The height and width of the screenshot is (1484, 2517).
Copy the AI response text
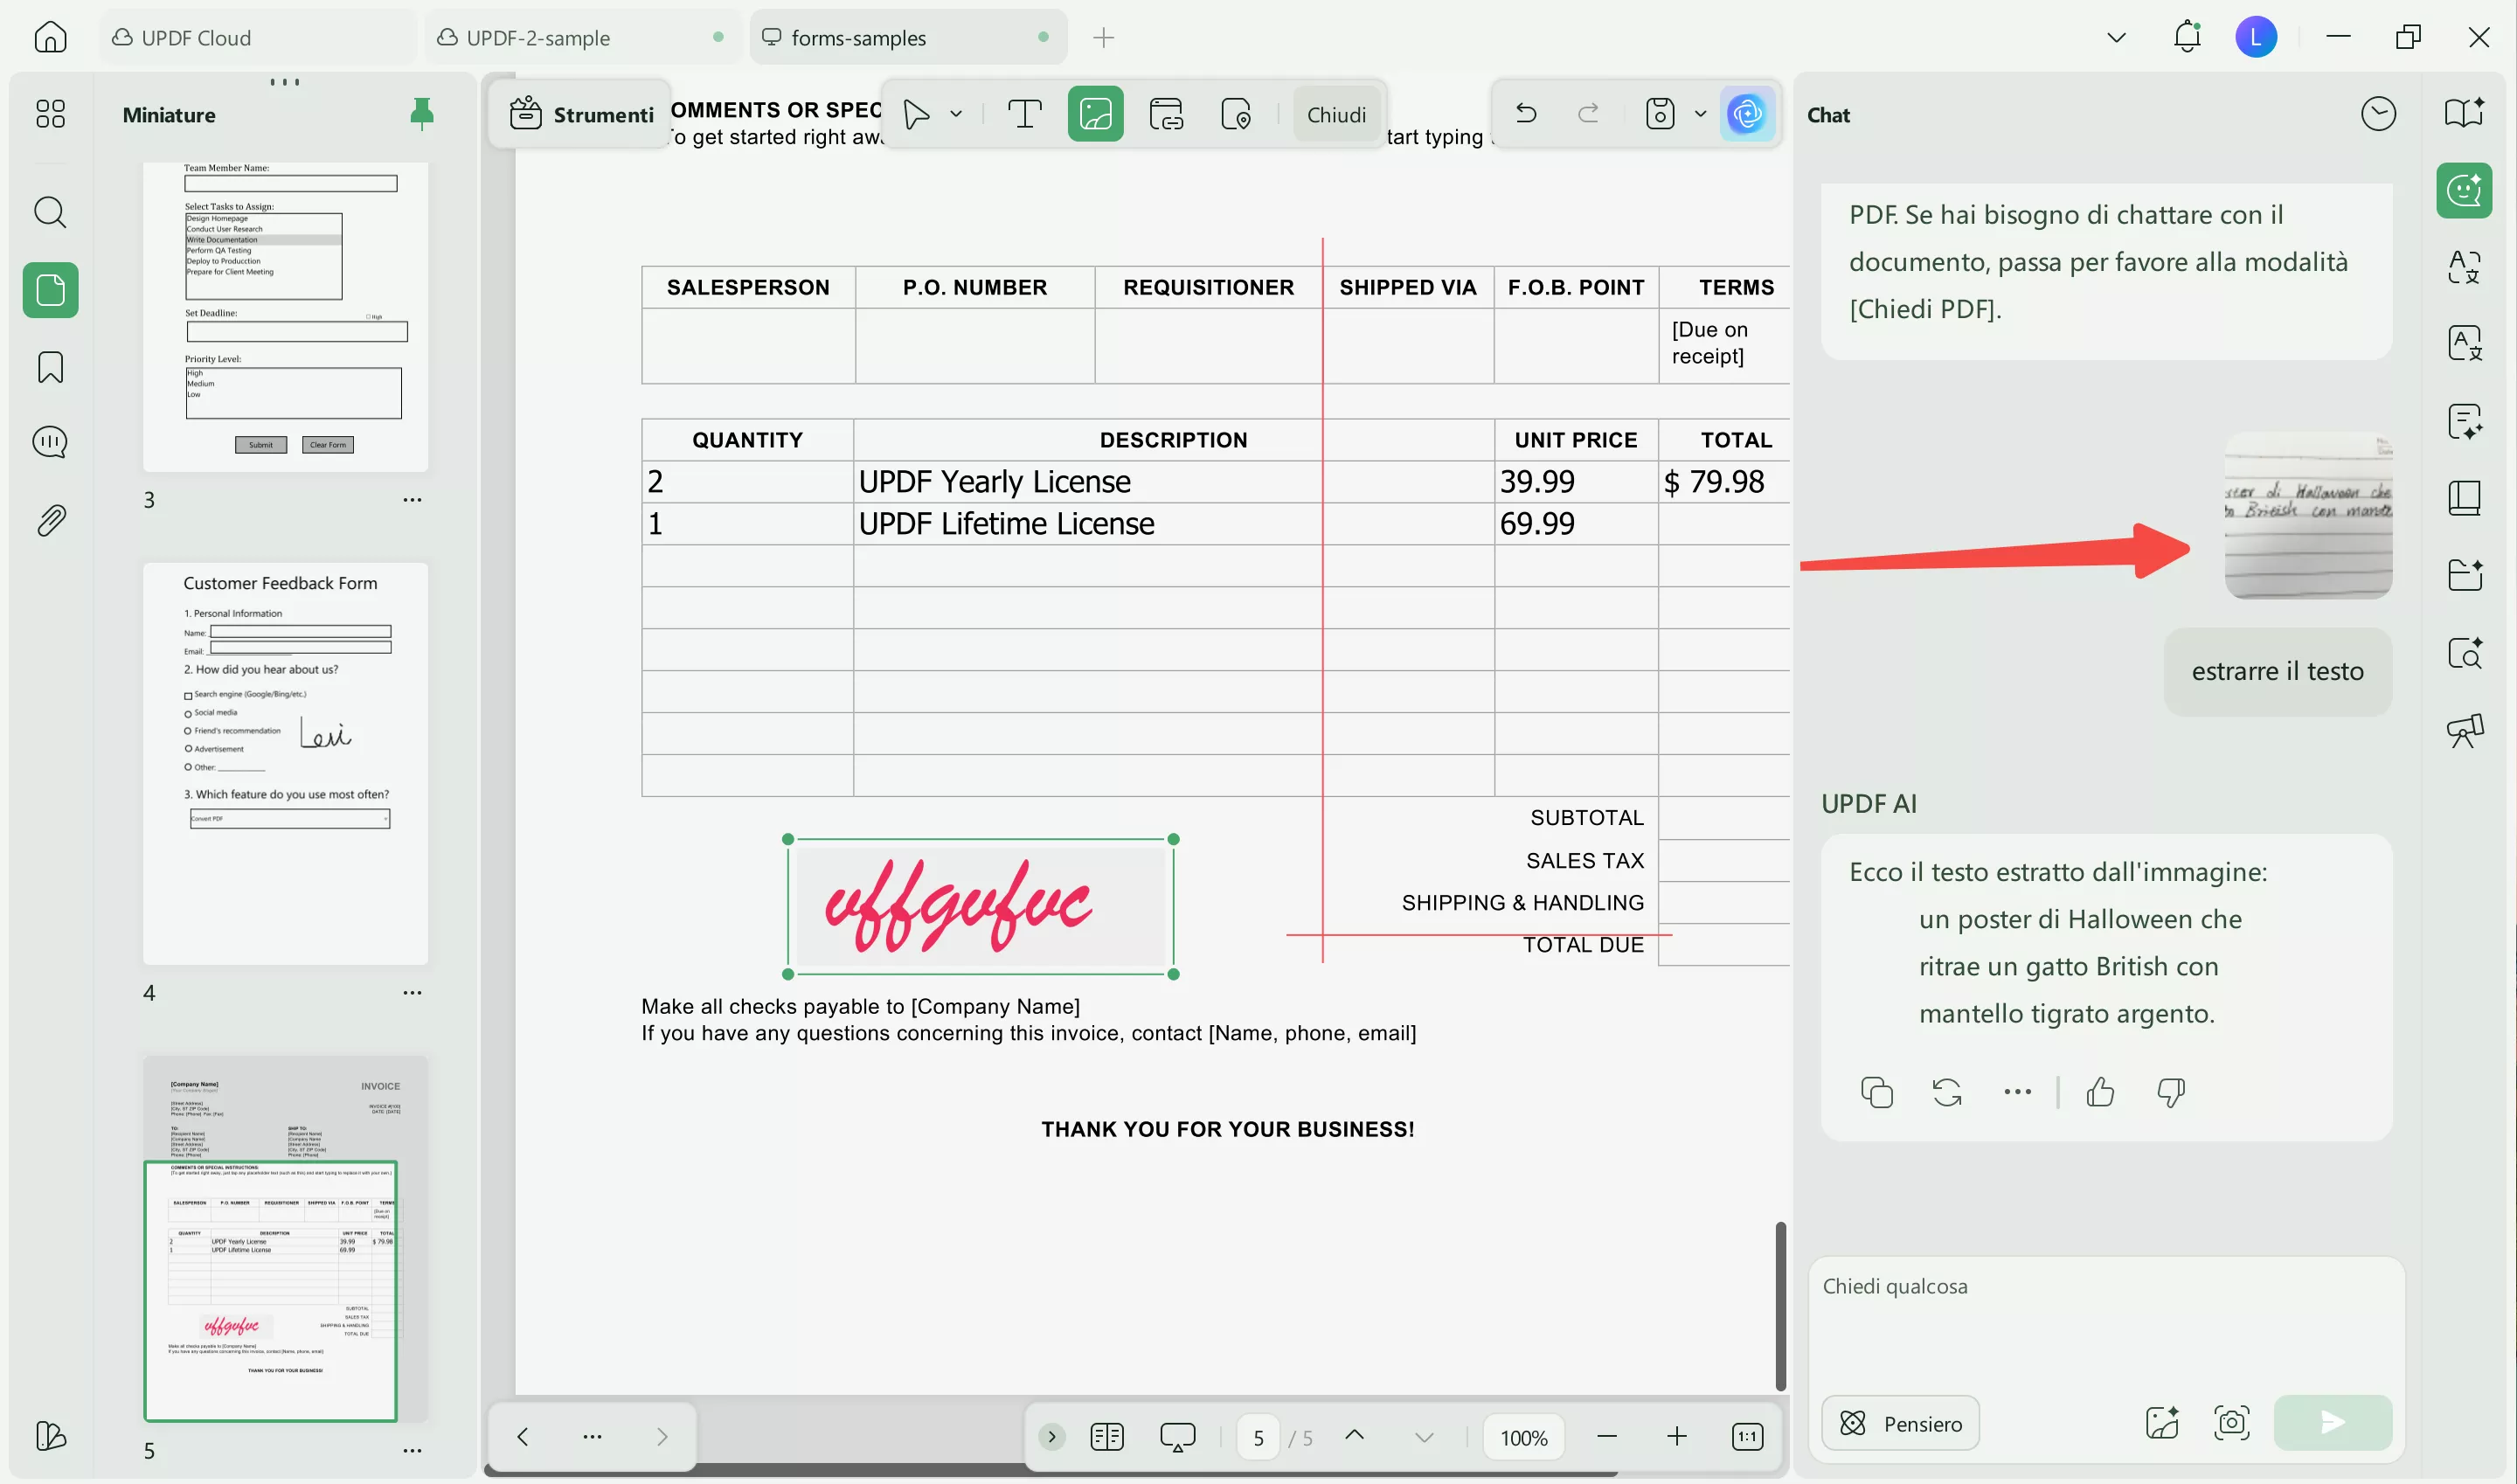coord(1876,1092)
